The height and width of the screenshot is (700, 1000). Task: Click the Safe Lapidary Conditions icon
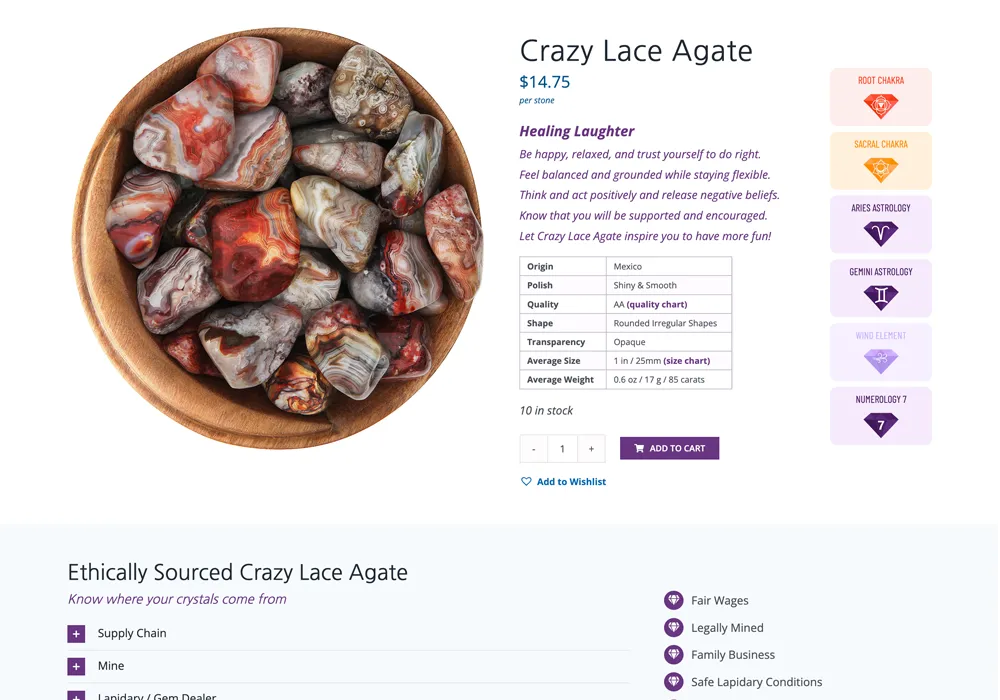click(672, 681)
